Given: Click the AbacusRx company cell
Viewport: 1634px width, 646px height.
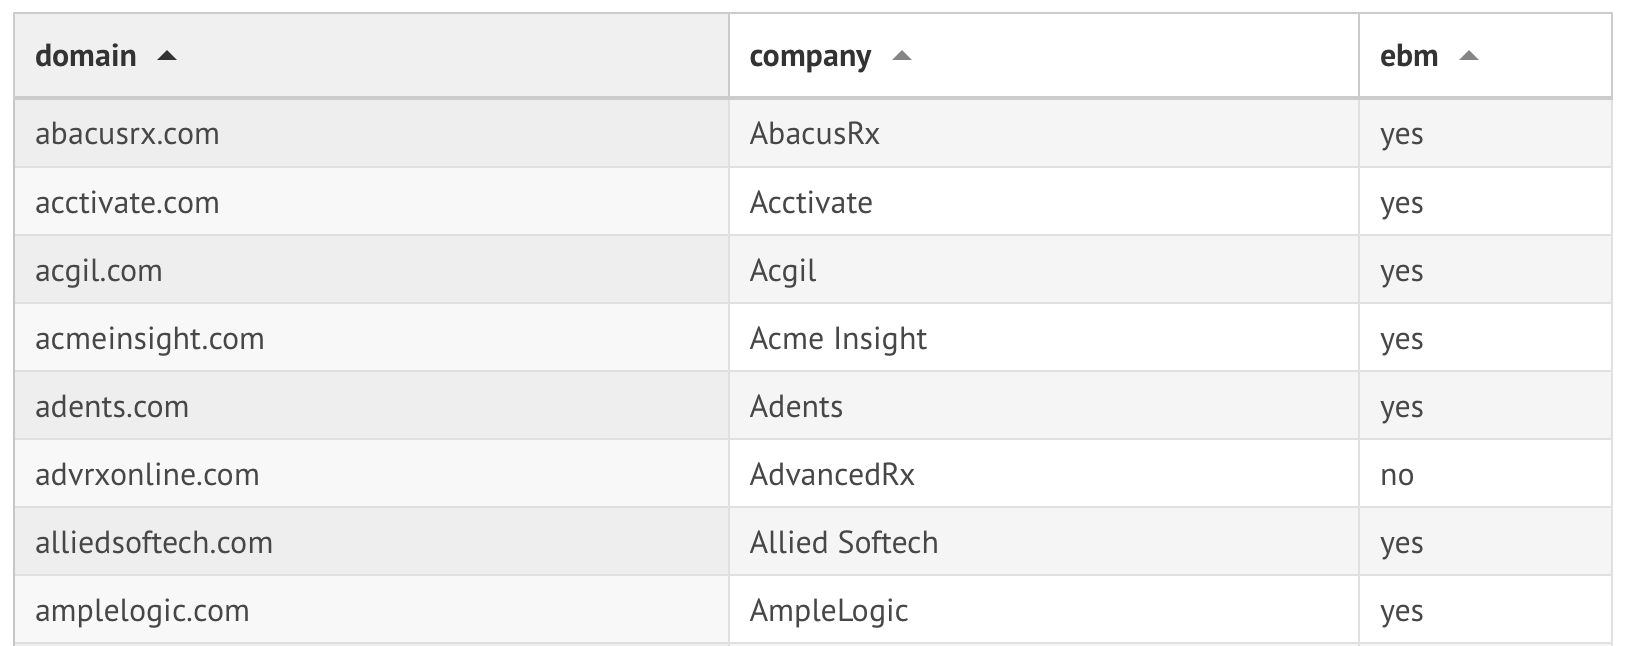Looking at the screenshot, I should coord(815,134).
